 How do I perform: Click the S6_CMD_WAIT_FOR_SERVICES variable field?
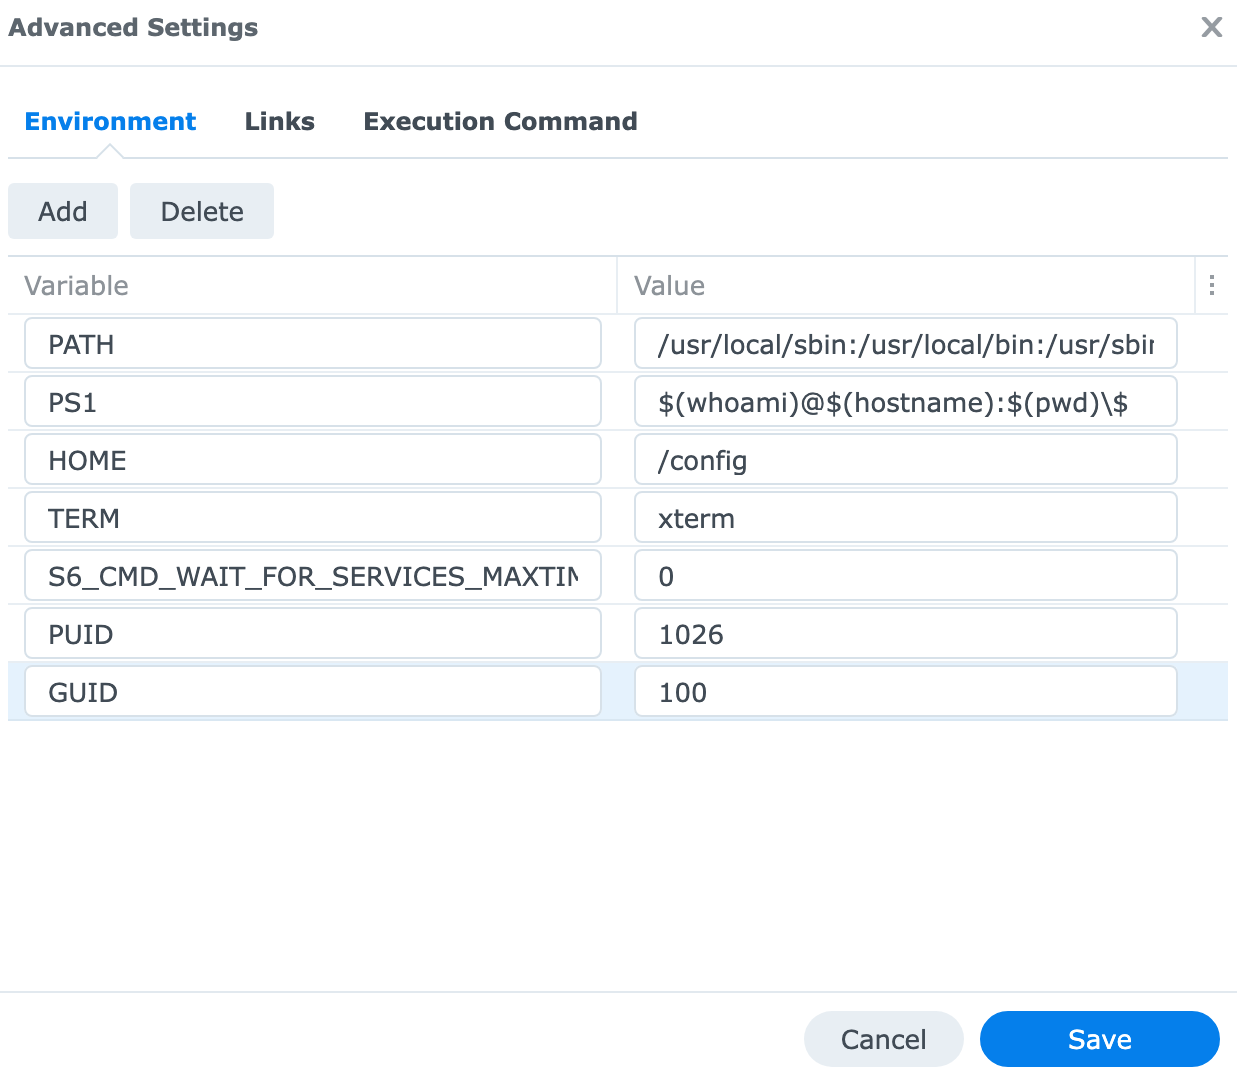coord(312,575)
